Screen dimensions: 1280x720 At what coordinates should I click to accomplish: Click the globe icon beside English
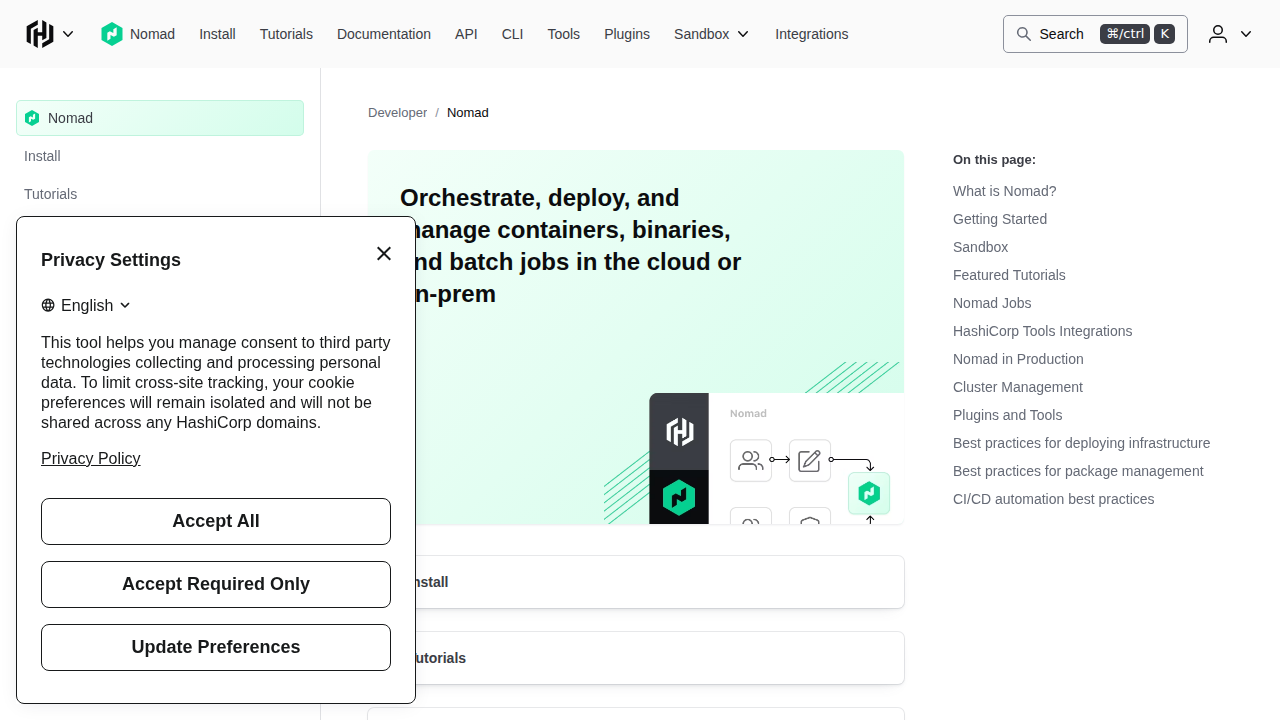(48, 306)
